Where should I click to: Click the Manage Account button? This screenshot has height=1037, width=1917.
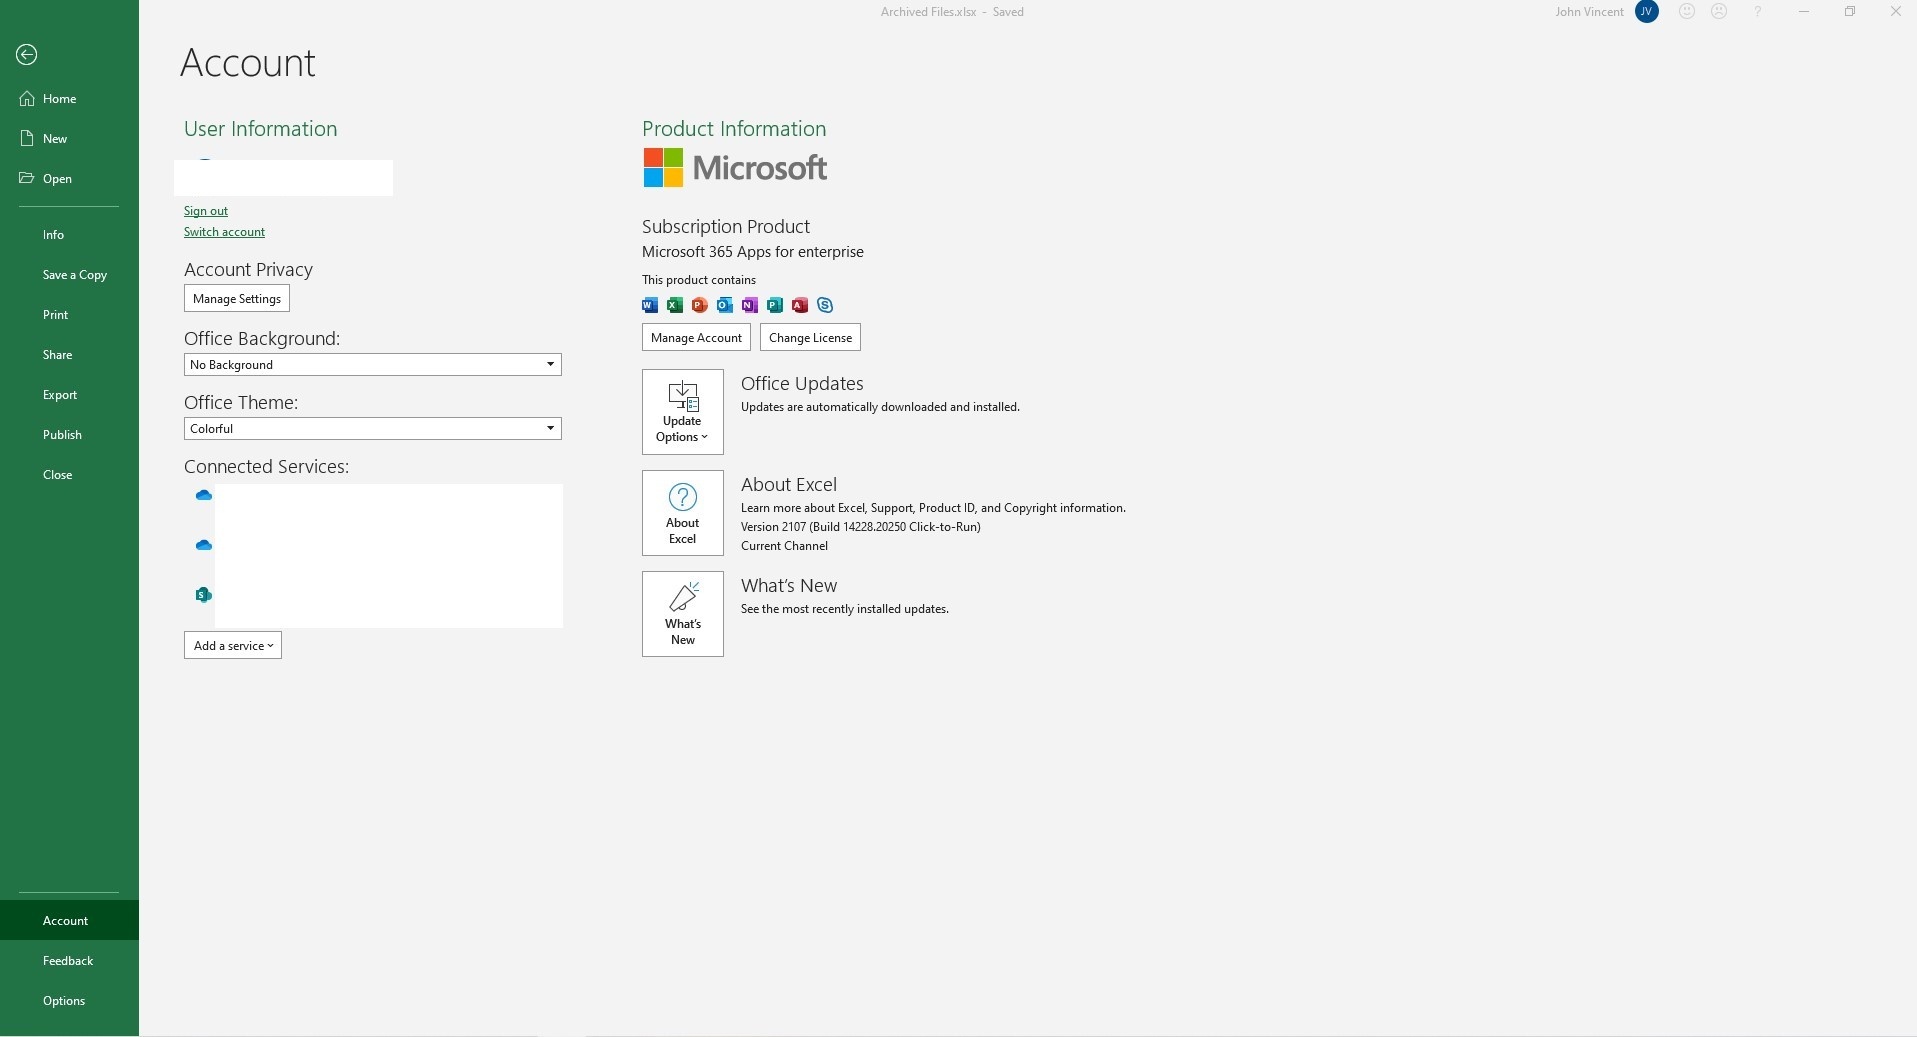[x=696, y=338]
